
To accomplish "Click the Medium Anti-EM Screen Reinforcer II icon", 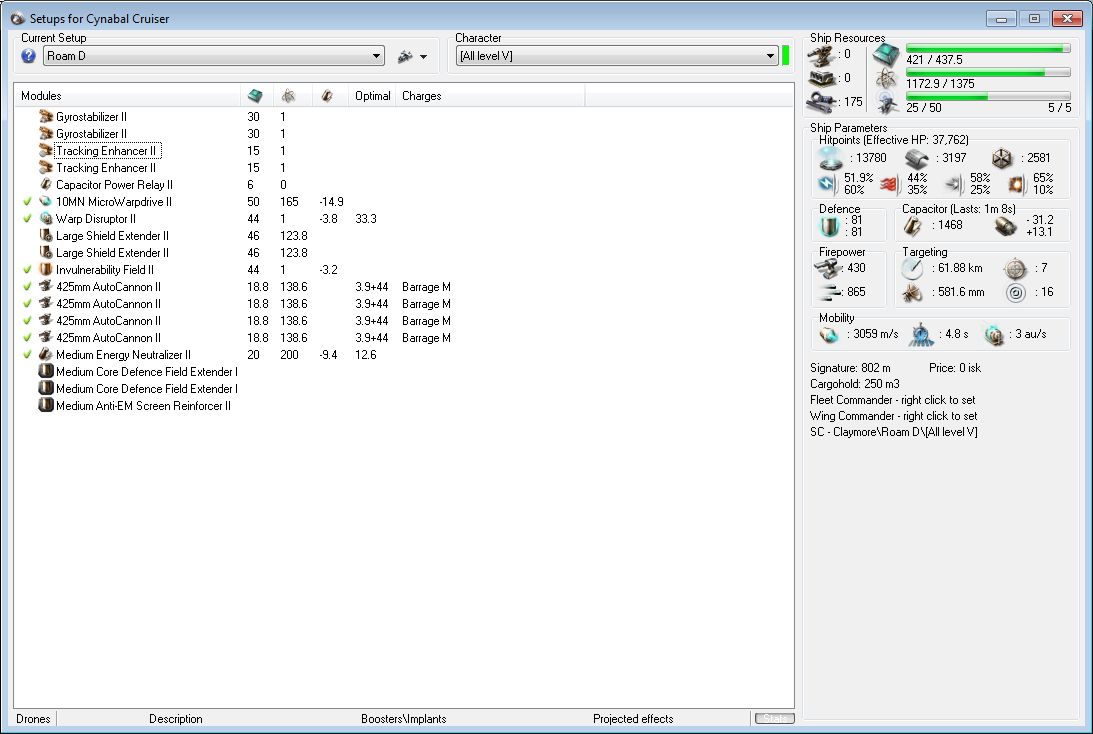I will pyautogui.click(x=46, y=405).
